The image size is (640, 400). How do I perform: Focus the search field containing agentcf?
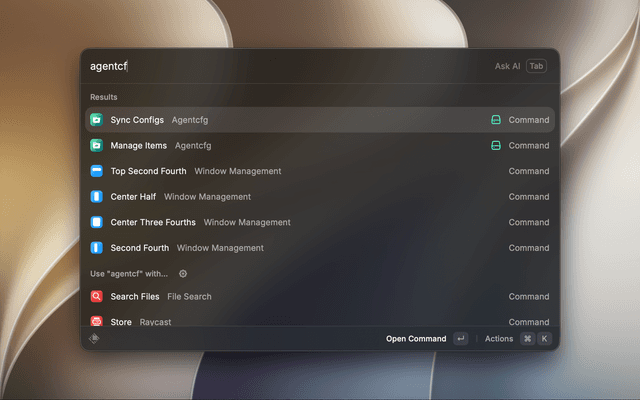[x=286, y=66]
